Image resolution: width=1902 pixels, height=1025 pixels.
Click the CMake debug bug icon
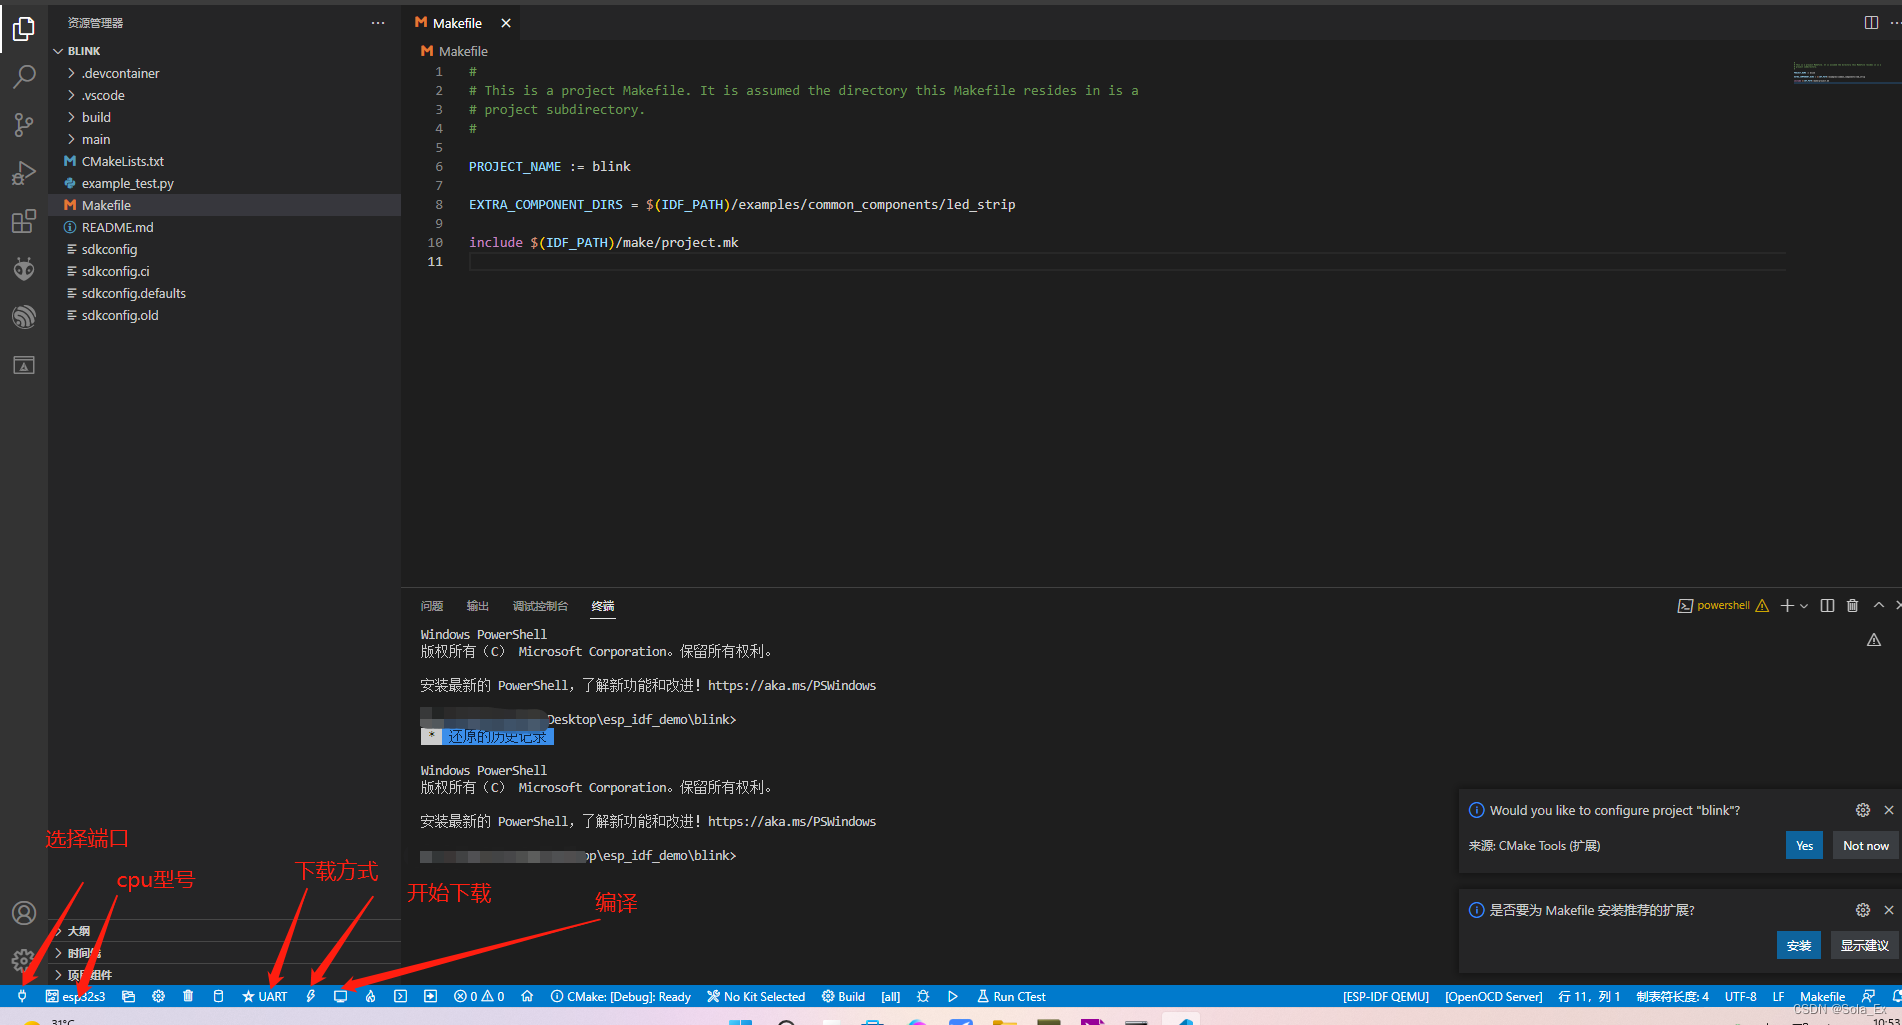pos(923,996)
